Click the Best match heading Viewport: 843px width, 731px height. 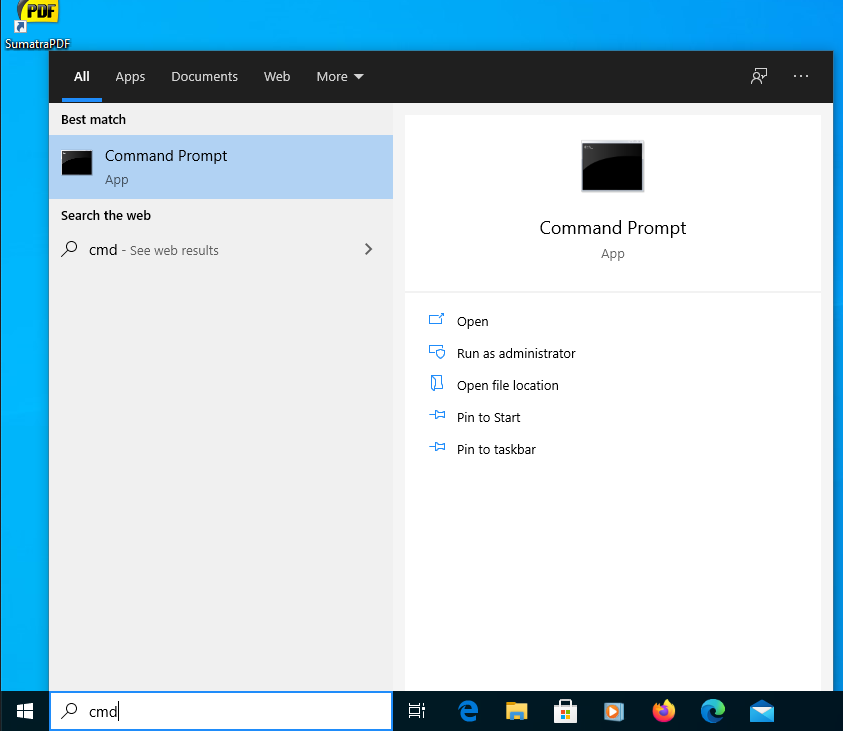[x=93, y=119]
